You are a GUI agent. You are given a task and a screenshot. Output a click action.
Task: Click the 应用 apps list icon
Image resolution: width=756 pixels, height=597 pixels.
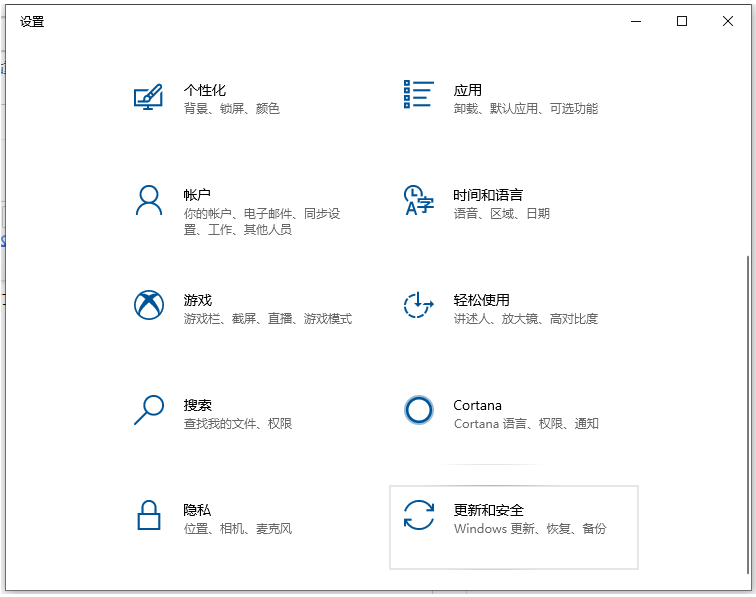pyautogui.click(x=418, y=95)
